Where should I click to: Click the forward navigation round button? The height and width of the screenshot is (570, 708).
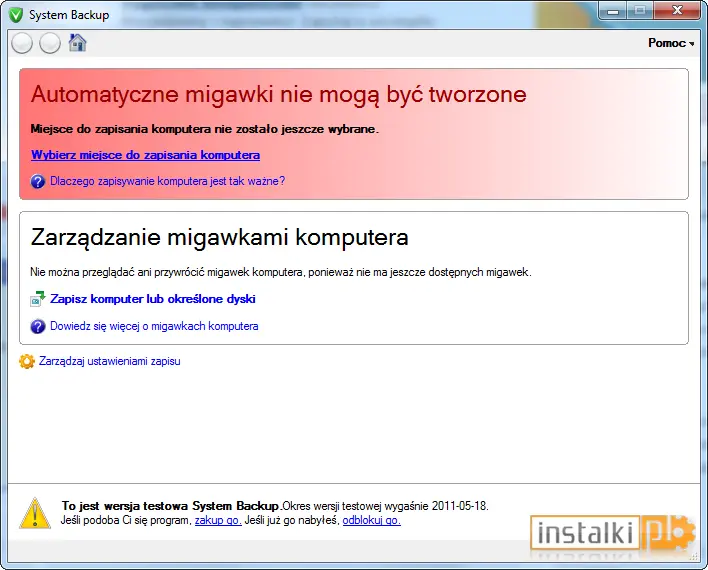[50, 43]
